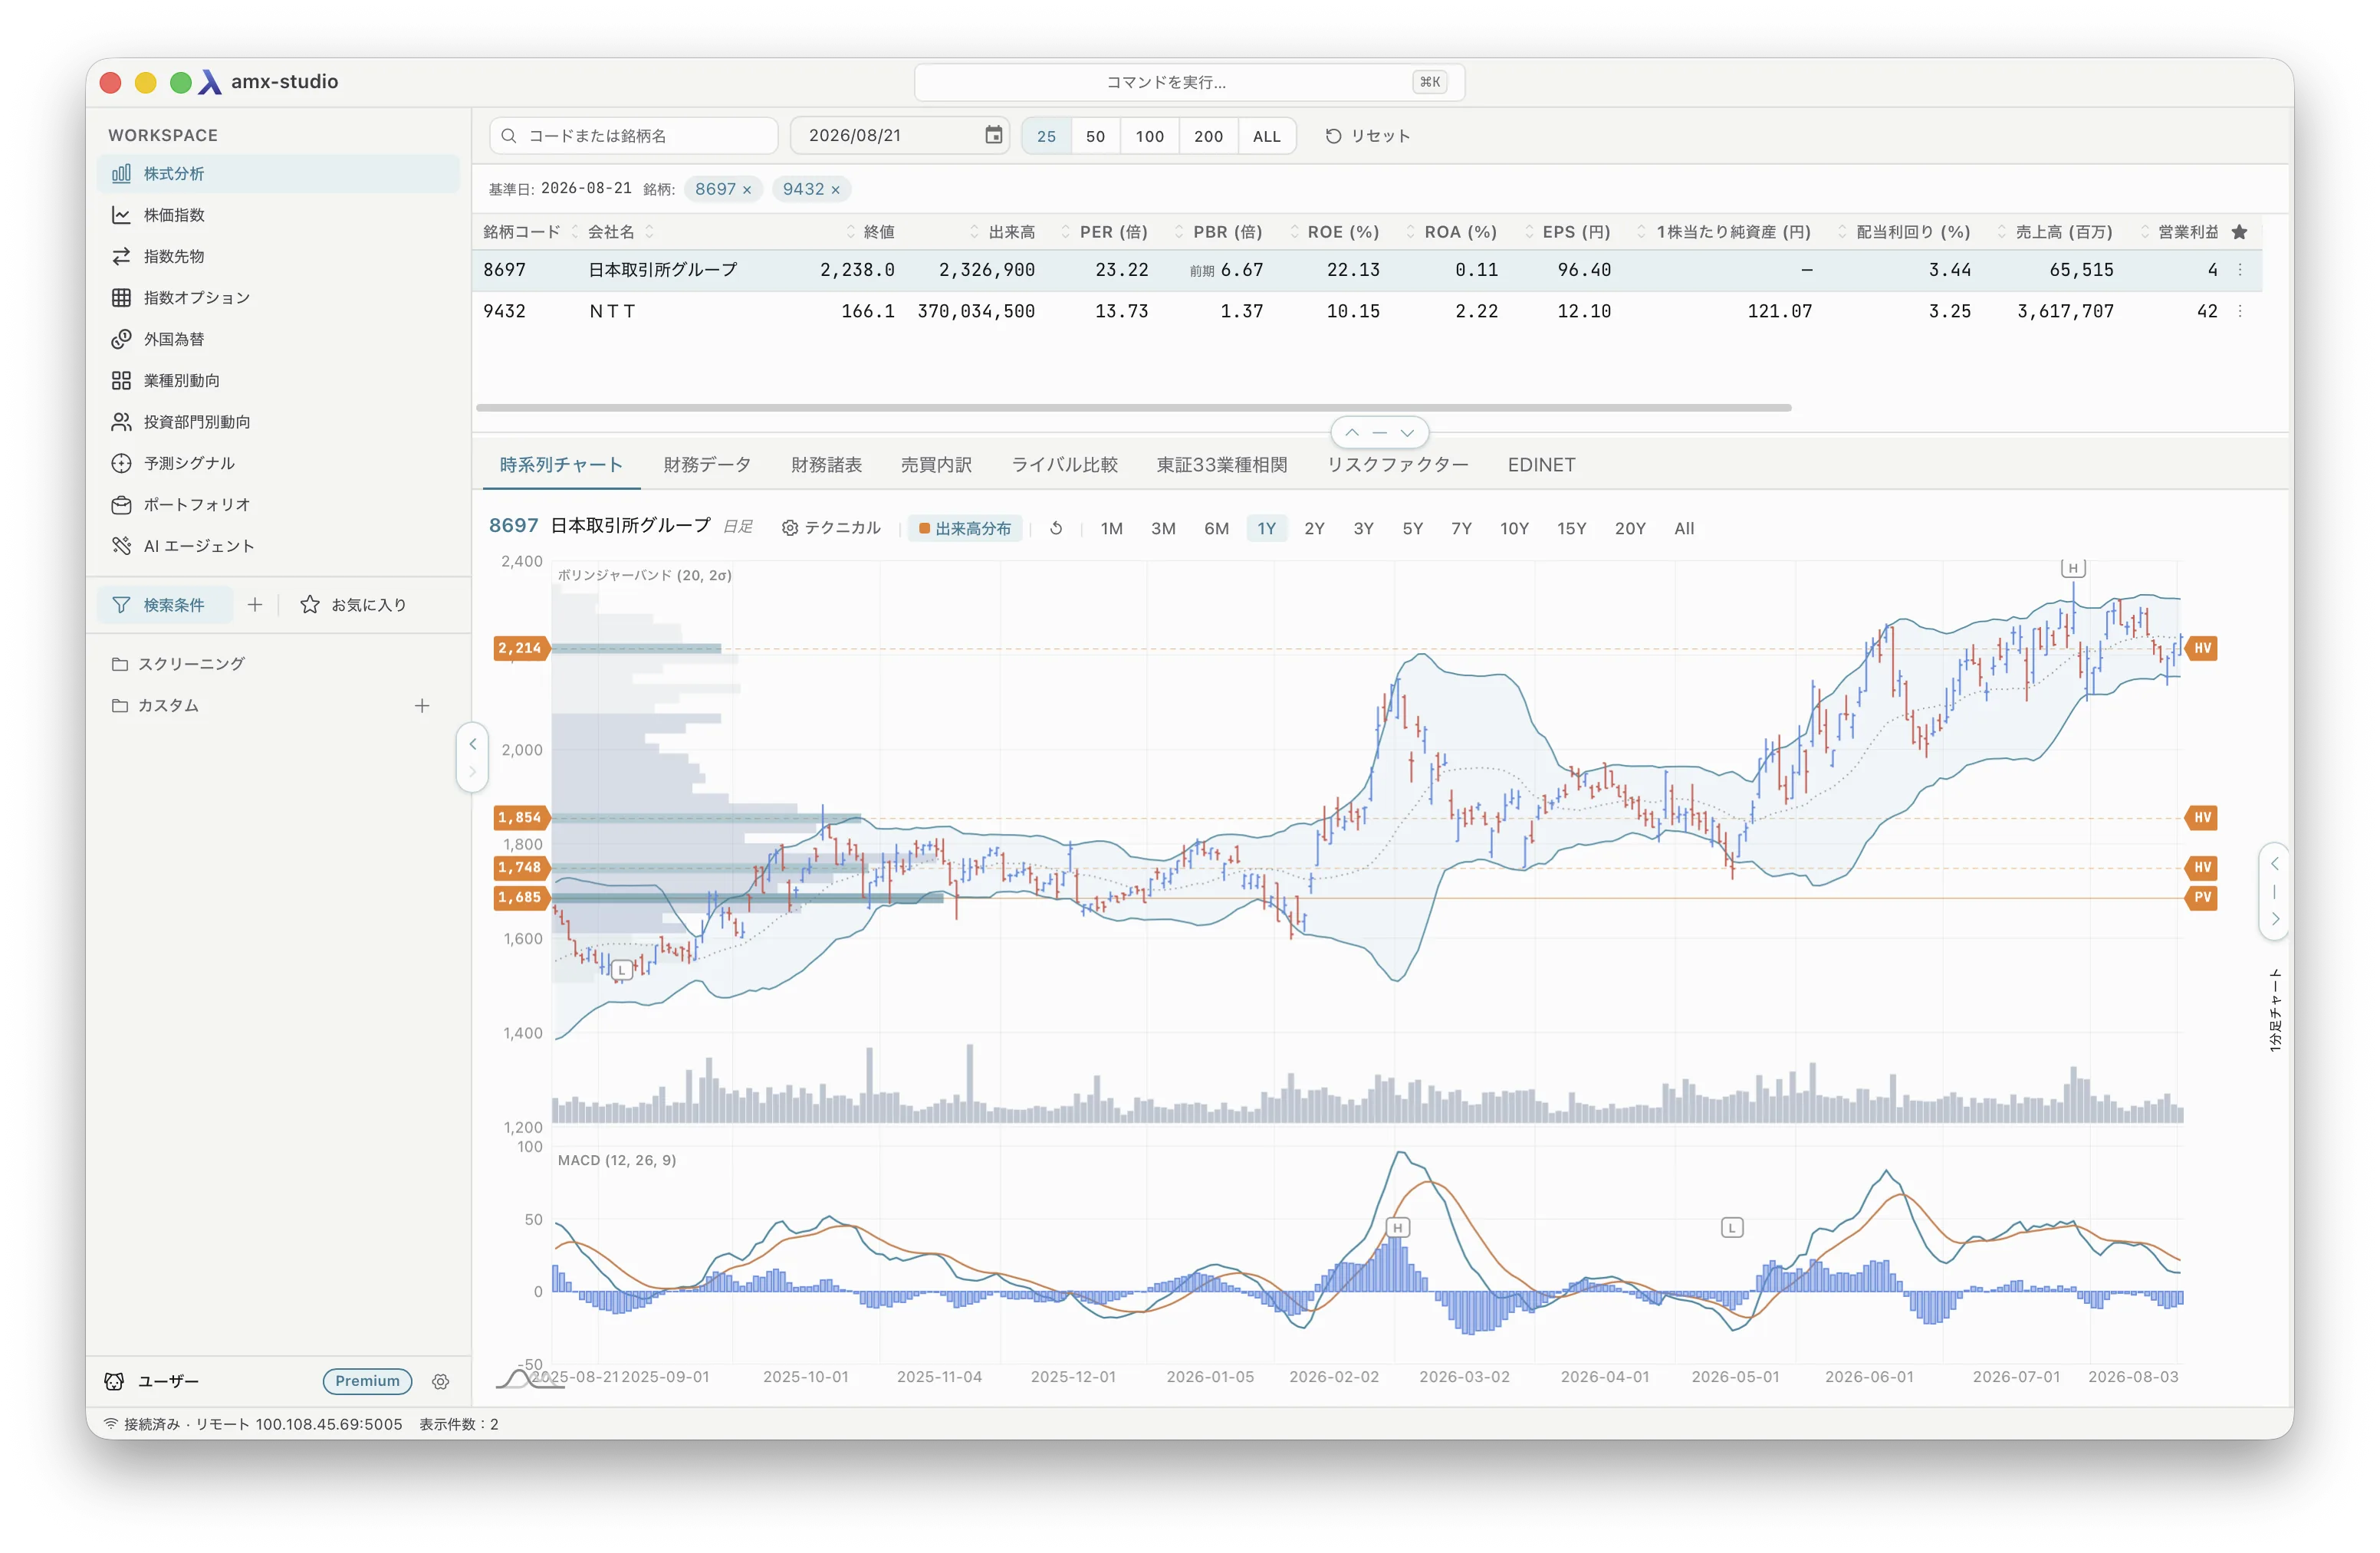
Task: Select 200 rows per page
Action: (x=1209, y=136)
